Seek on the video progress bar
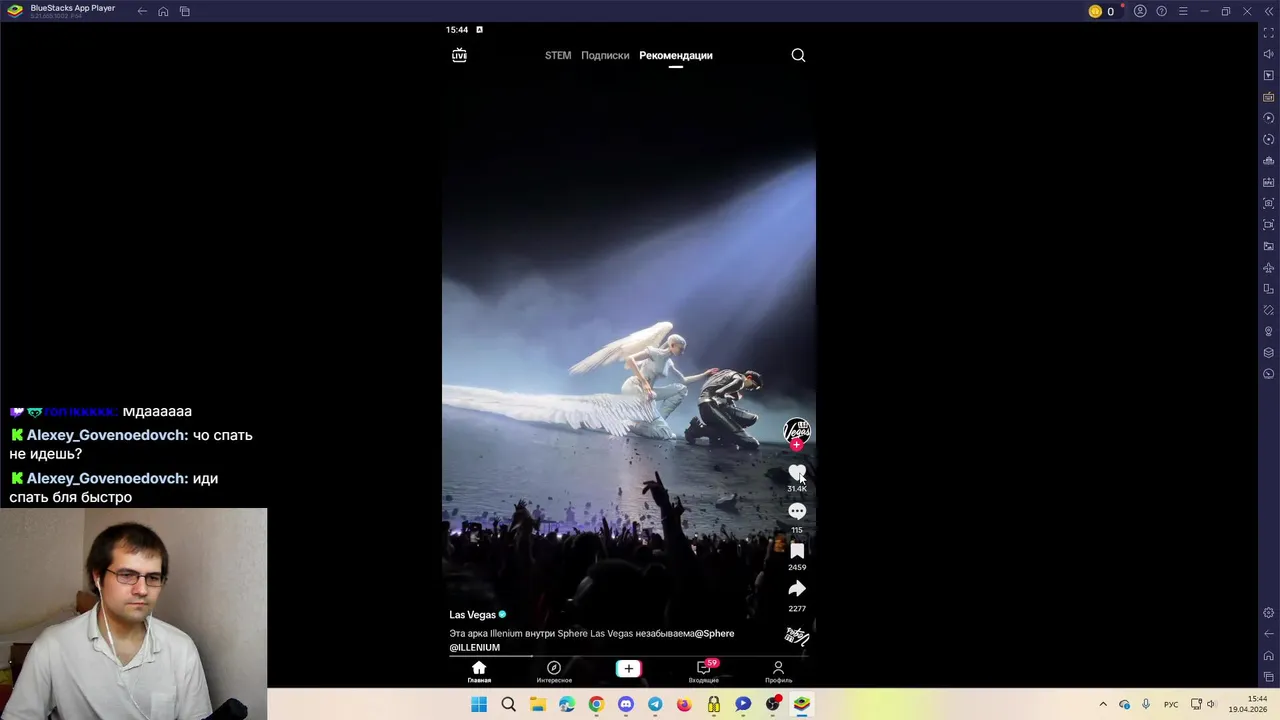 pyautogui.click(x=629, y=656)
